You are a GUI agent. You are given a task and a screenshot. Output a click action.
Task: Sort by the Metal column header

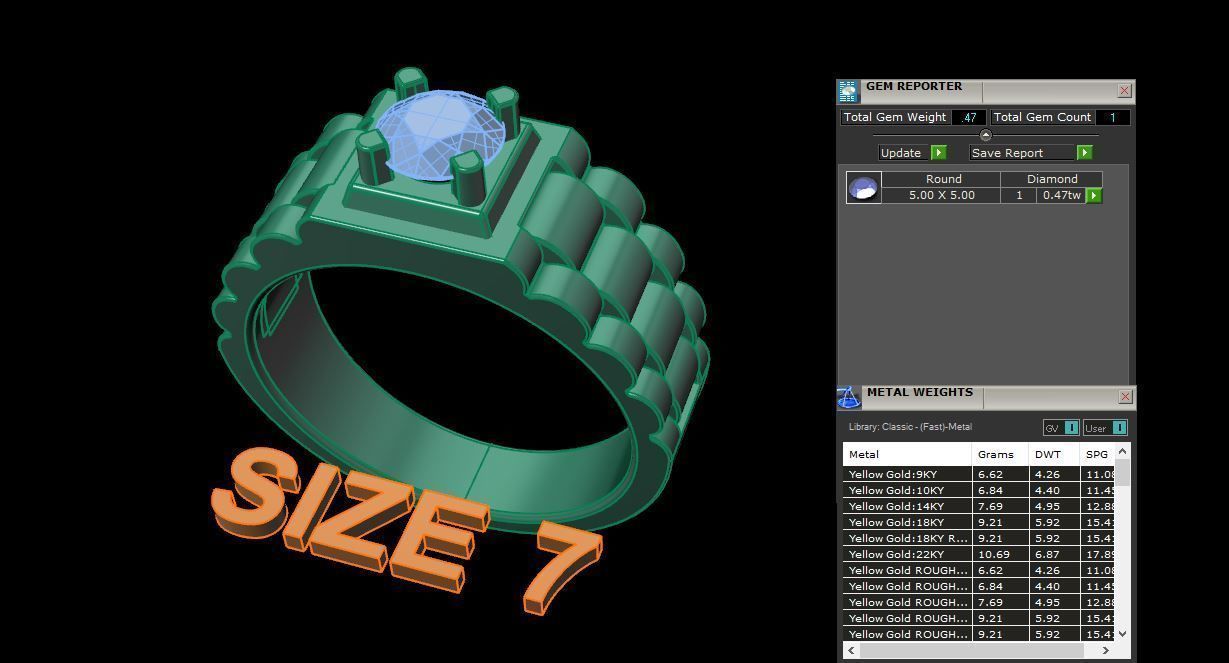907,454
